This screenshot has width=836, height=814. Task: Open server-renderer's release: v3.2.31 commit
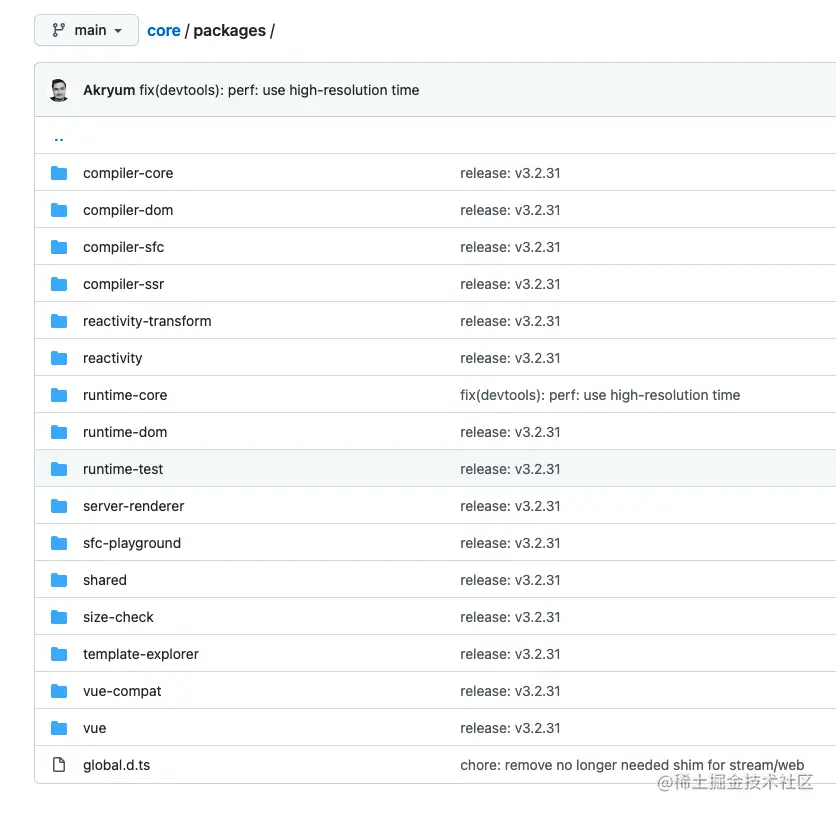coord(510,506)
